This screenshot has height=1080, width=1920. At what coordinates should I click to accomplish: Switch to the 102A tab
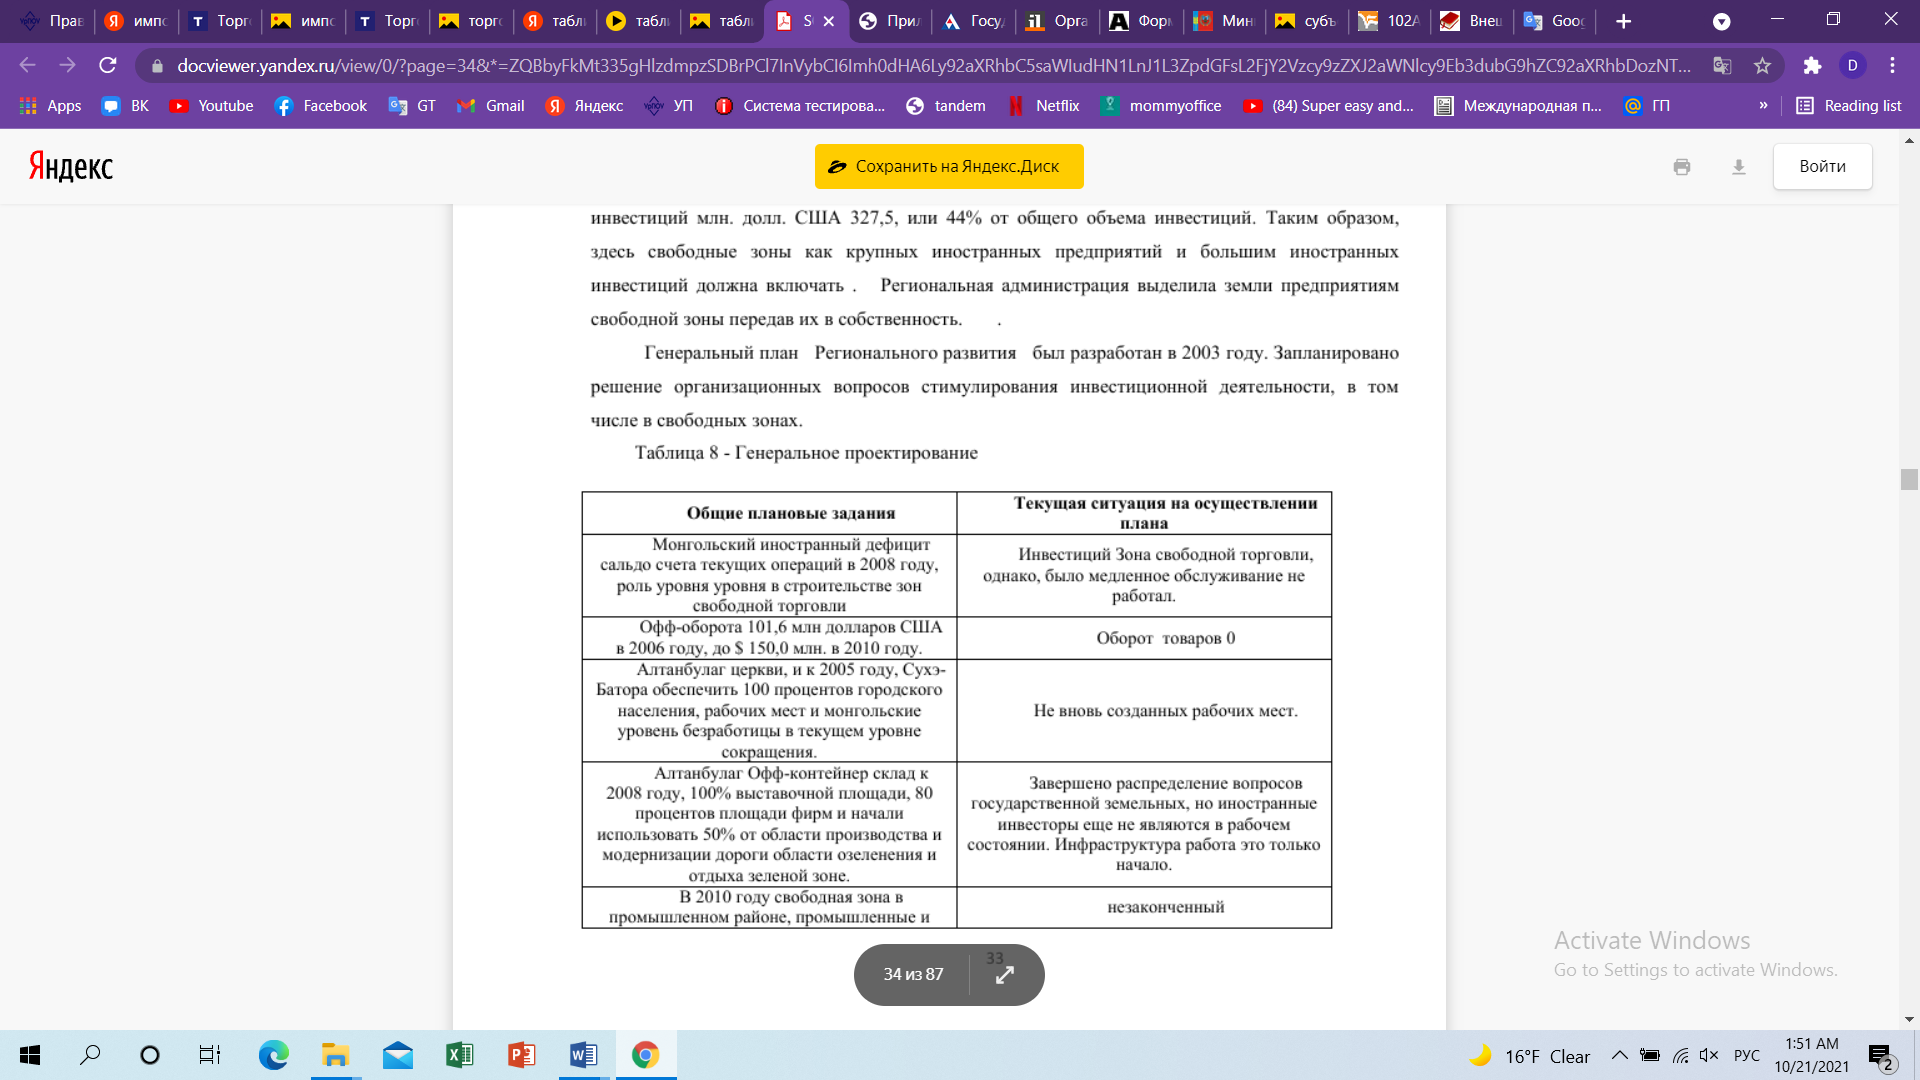(x=1390, y=21)
